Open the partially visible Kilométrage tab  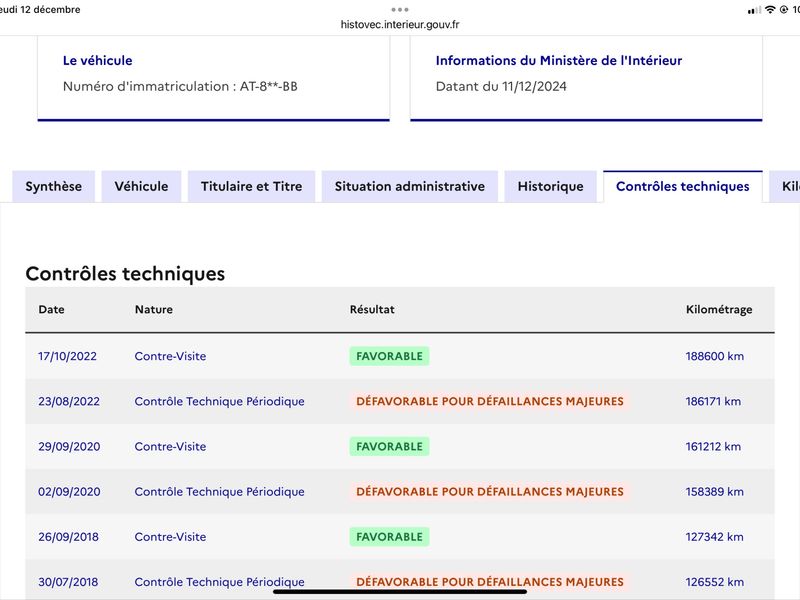[x=785, y=186]
